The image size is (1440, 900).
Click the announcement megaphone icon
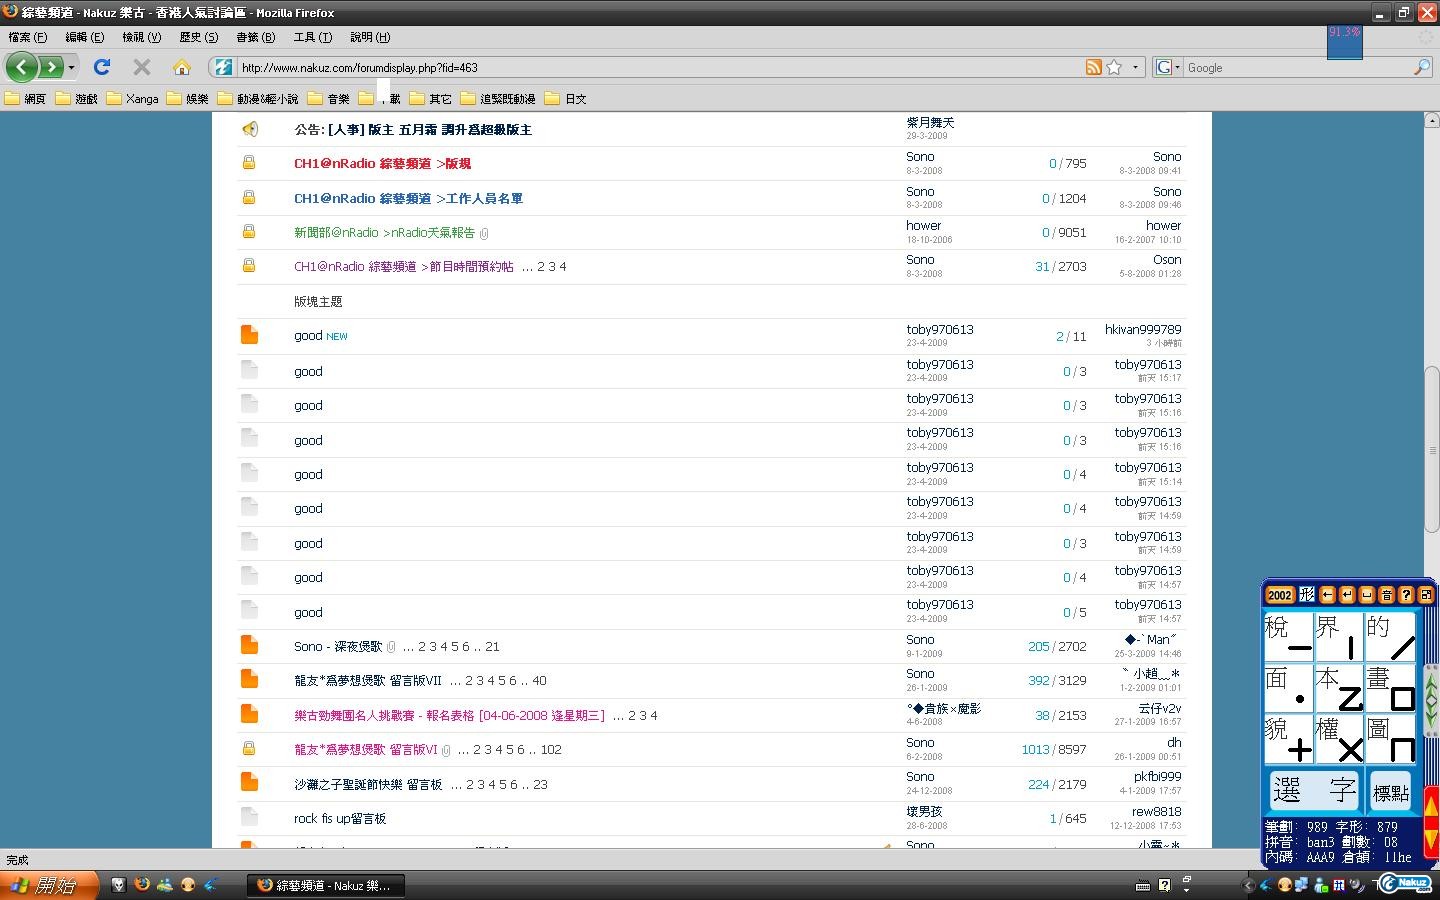[249, 129]
